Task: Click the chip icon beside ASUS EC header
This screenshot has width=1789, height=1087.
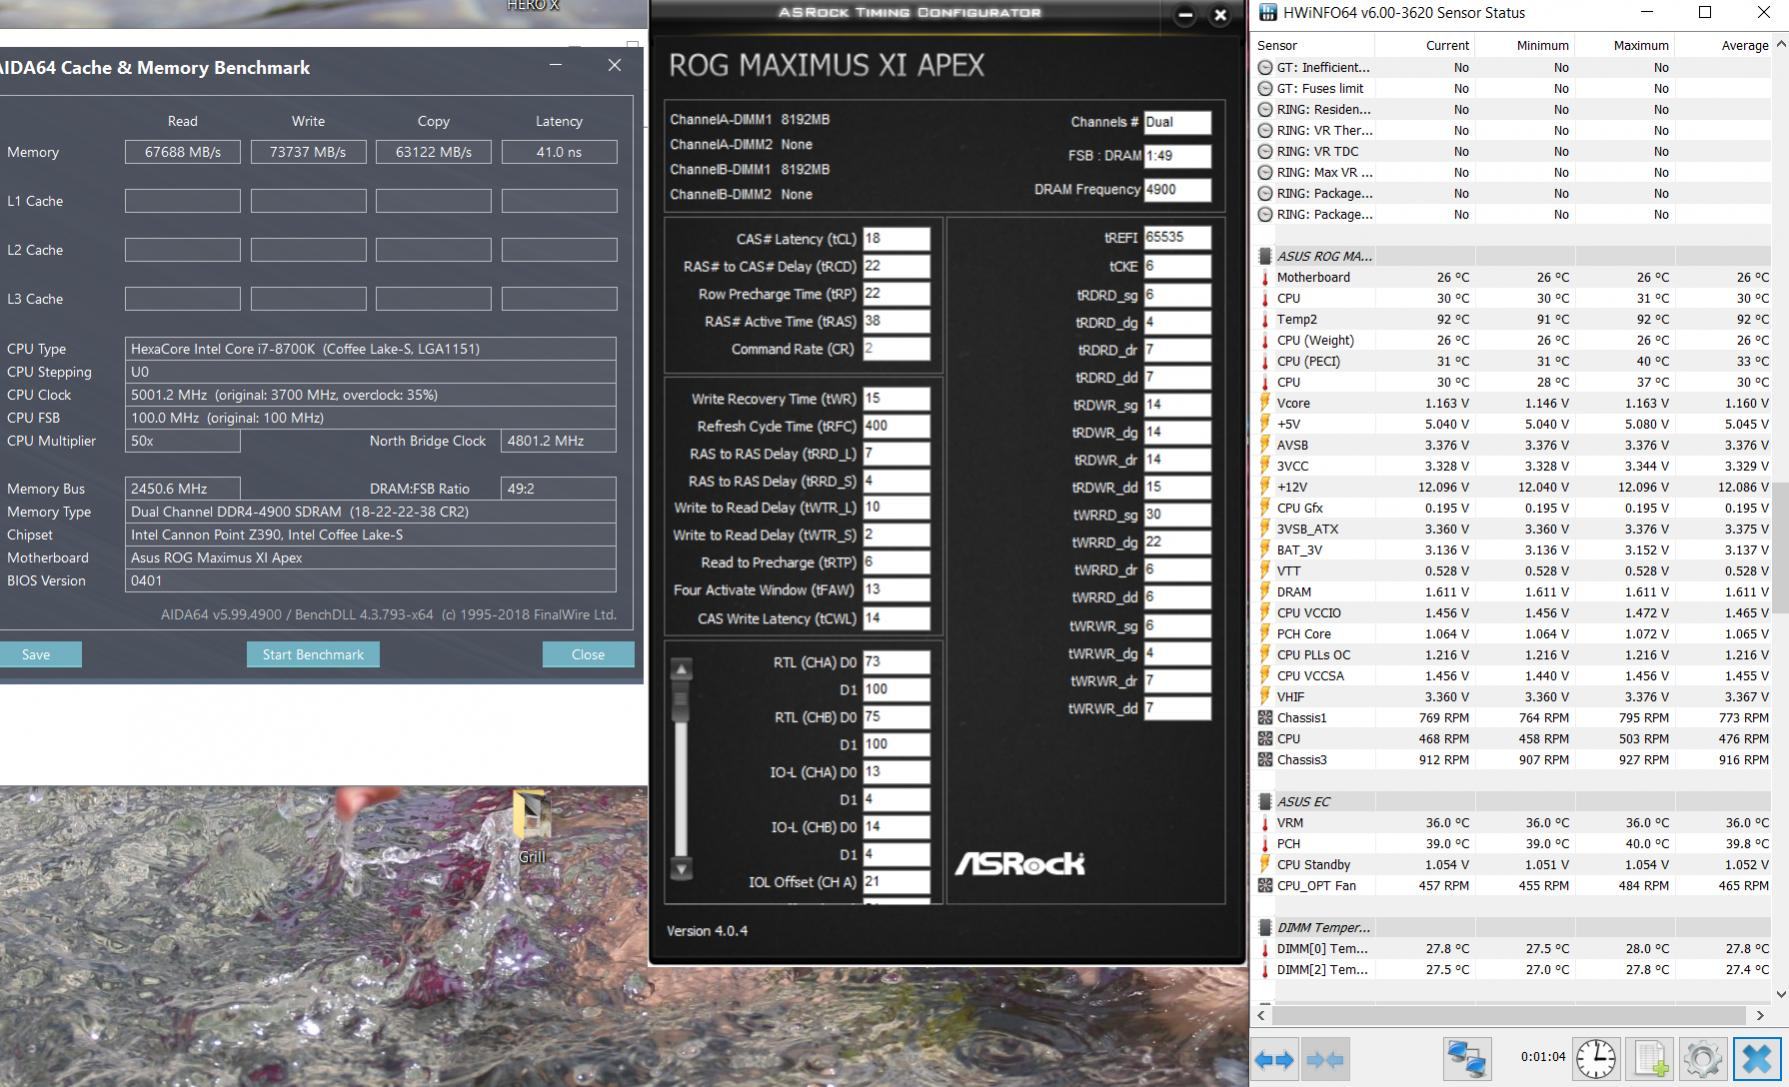Action: point(1265,802)
